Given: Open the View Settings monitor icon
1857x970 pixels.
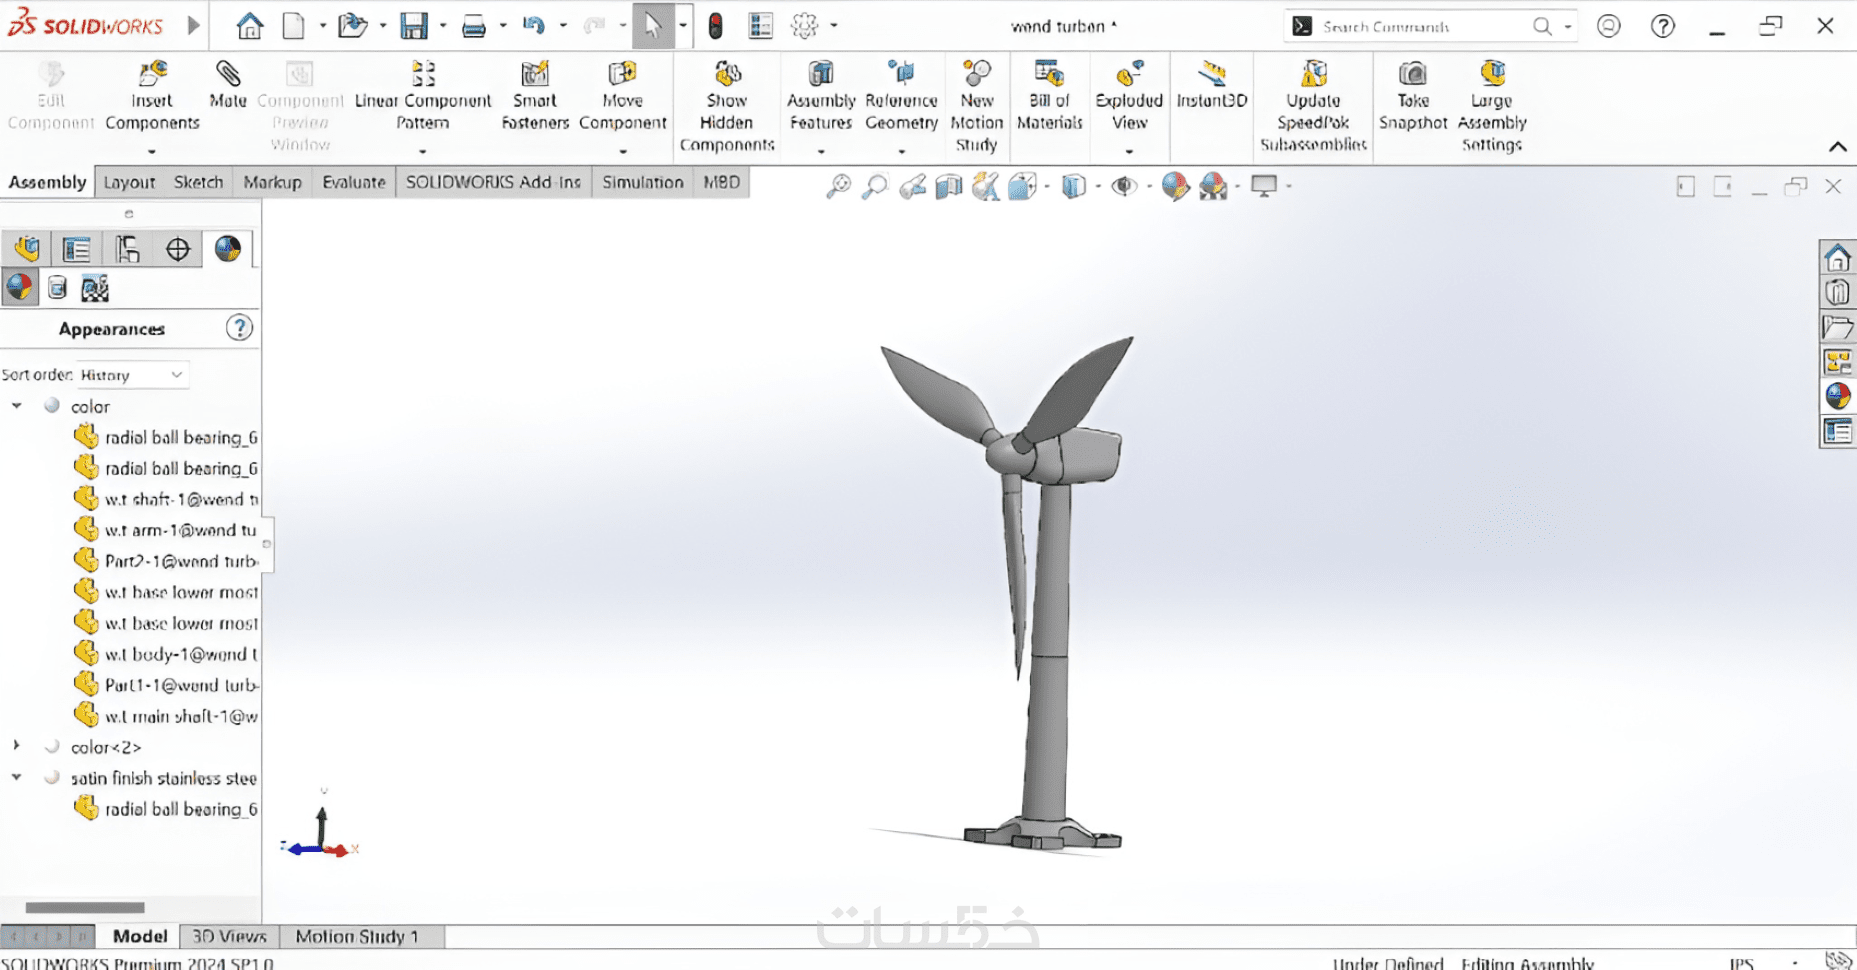Looking at the screenshot, I should pos(1264,186).
